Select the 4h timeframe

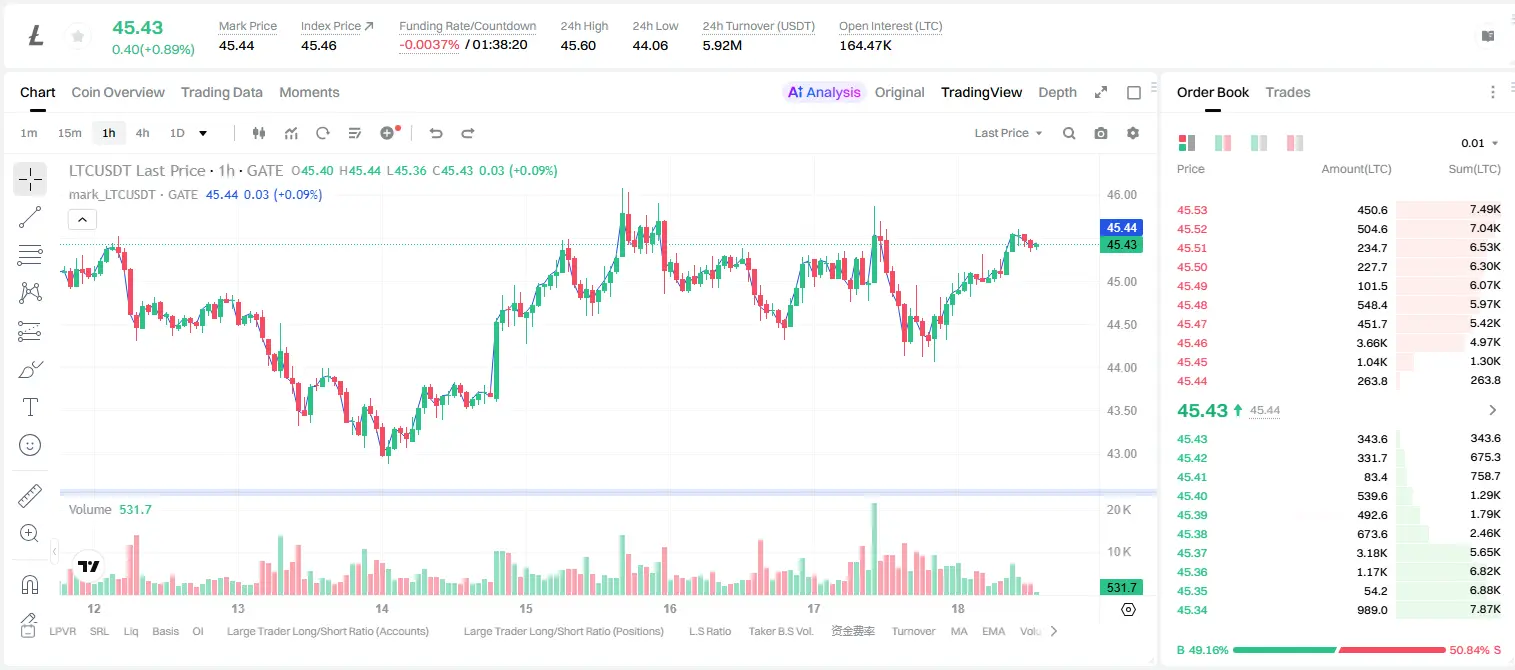[x=142, y=133]
